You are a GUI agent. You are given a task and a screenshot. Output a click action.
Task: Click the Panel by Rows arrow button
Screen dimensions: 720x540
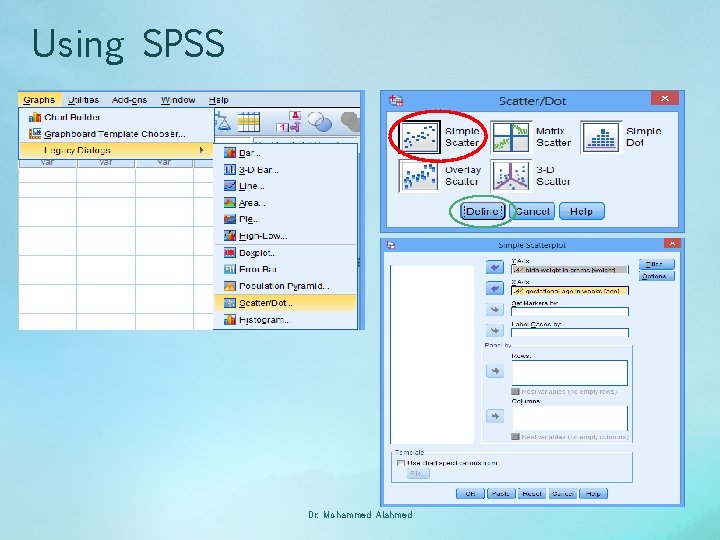[x=495, y=371]
